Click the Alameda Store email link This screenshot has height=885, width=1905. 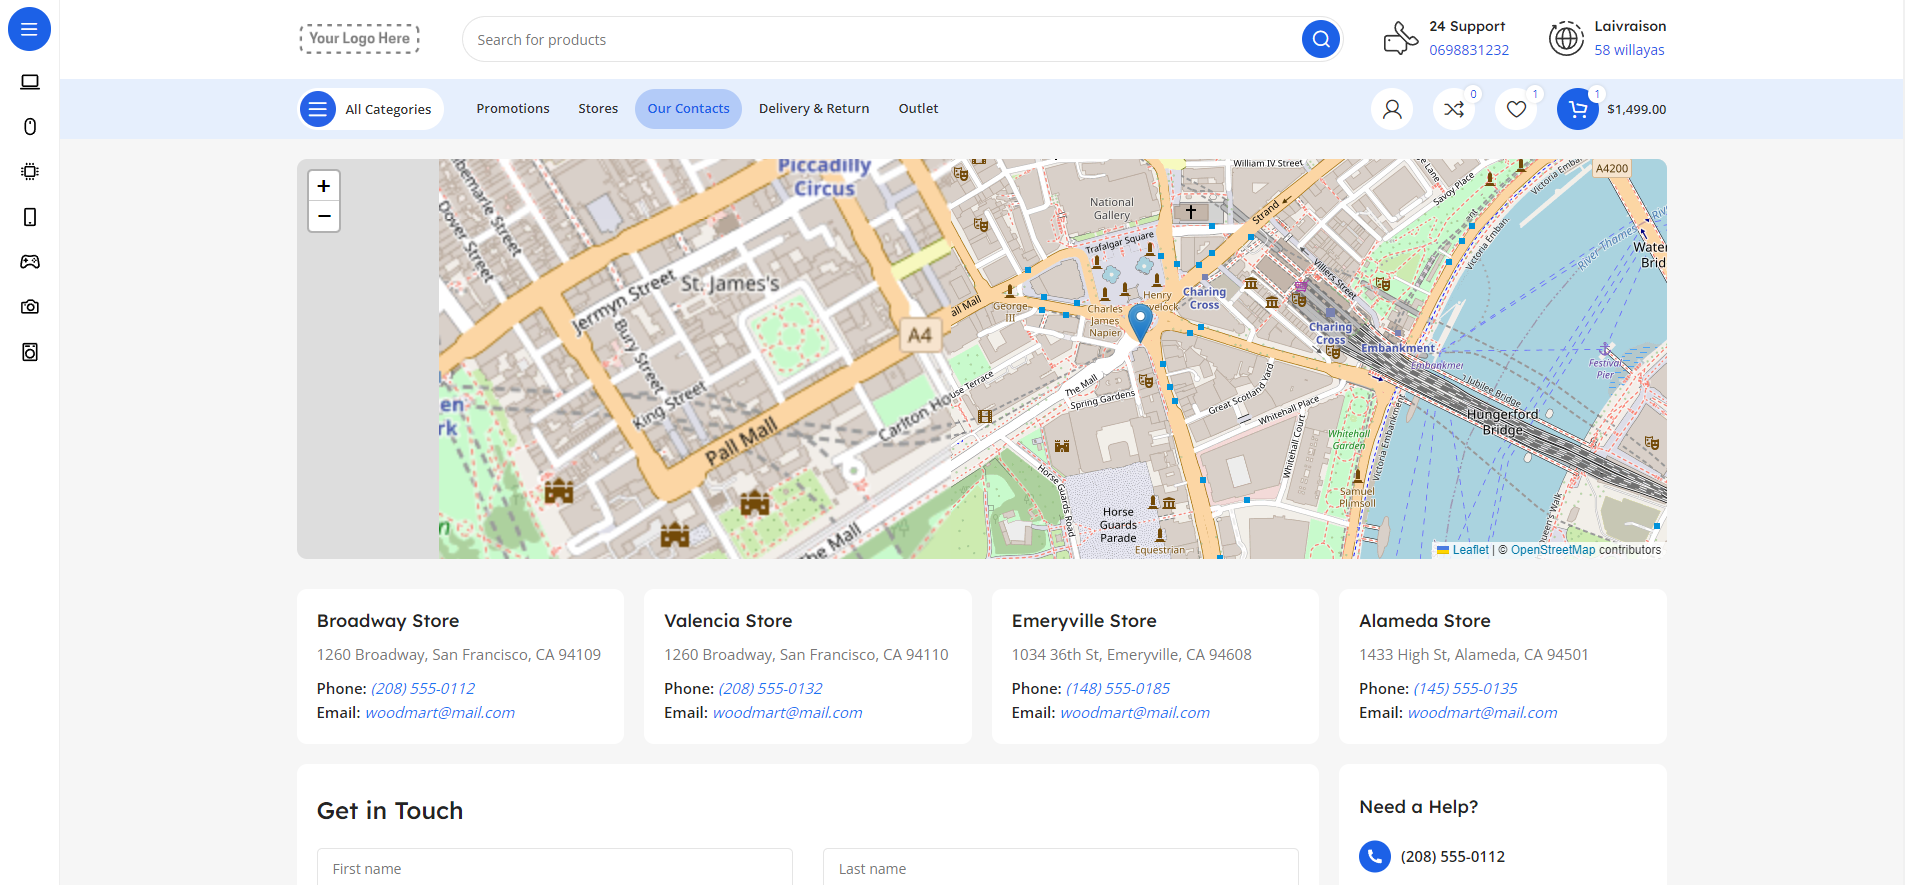(1482, 713)
